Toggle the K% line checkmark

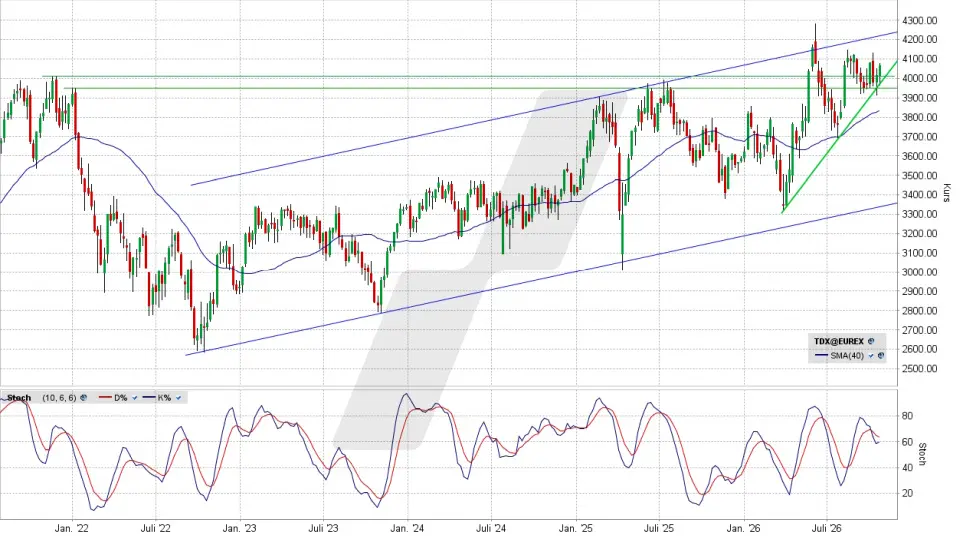tap(178, 398)
